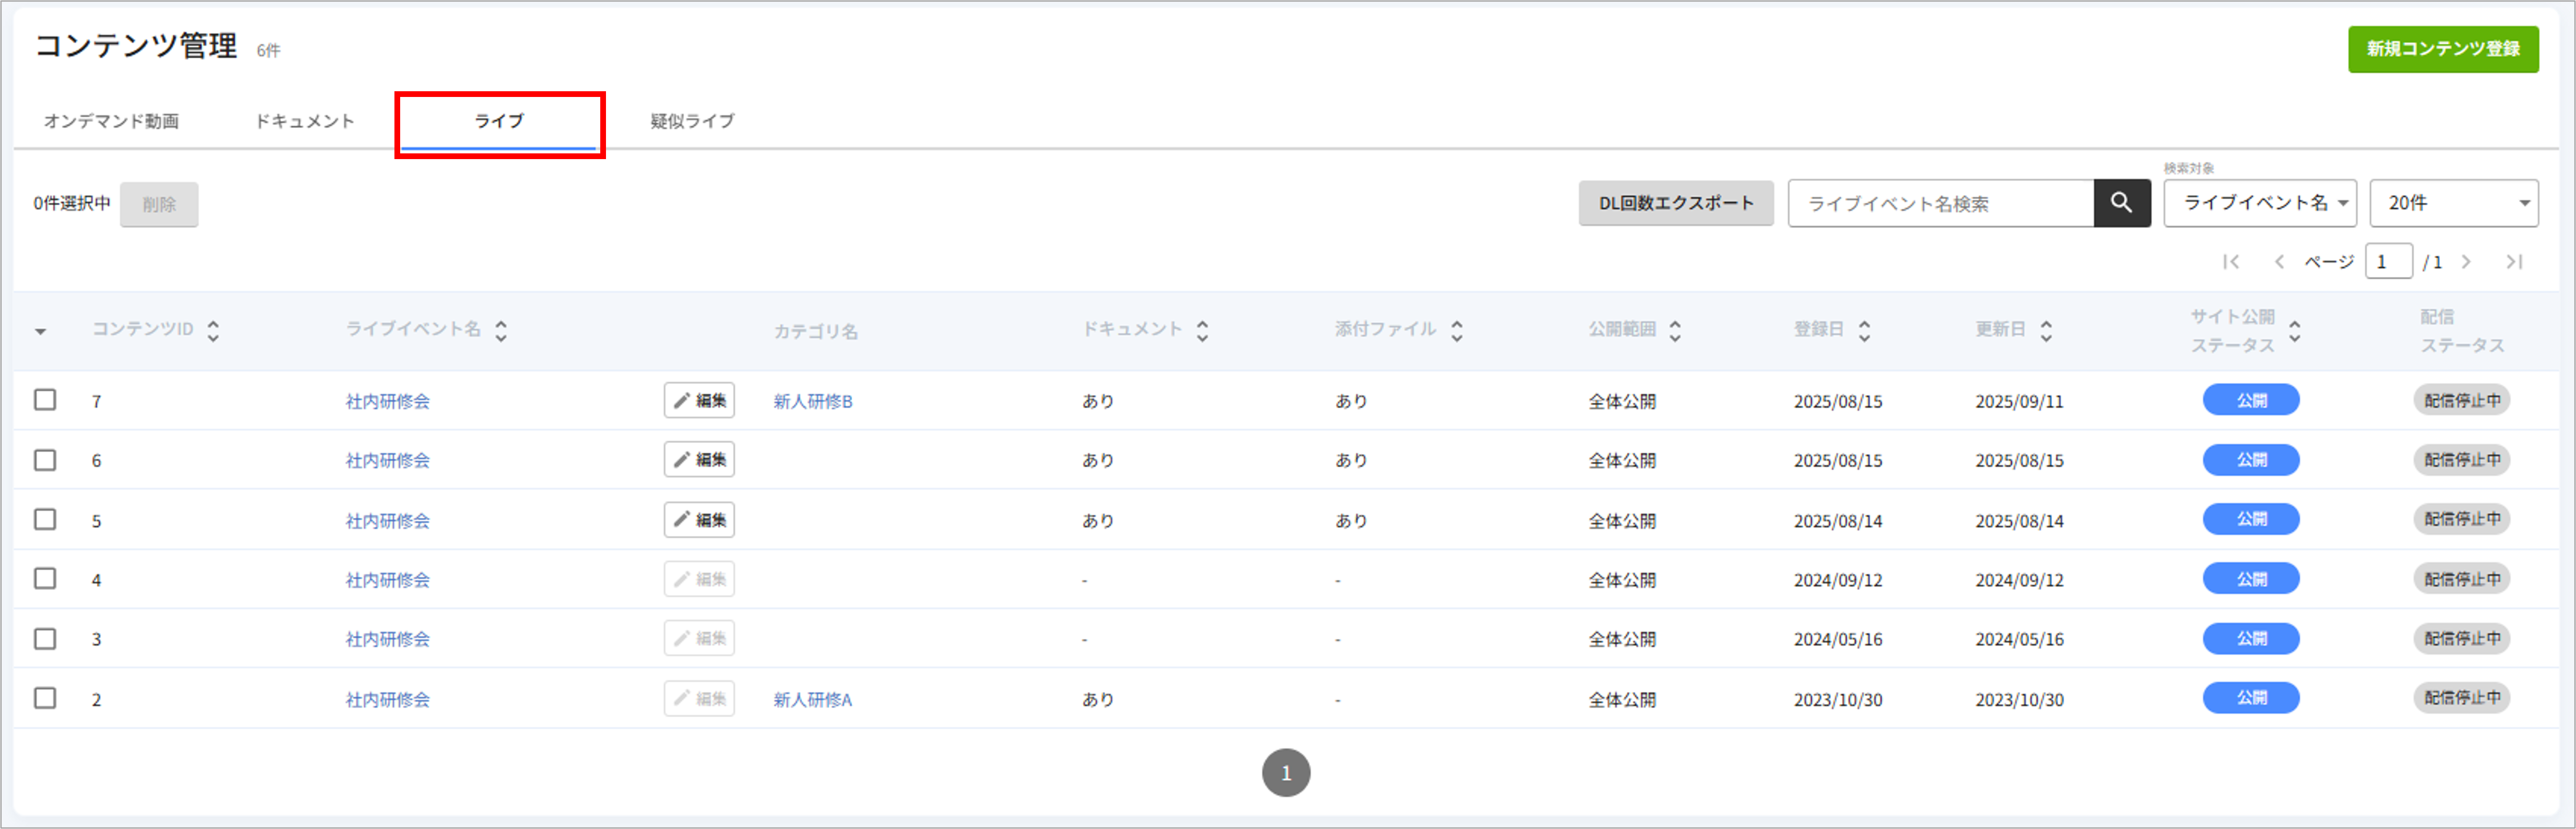The height and width of the screenshot is (829, 2576).
Task: Sort by ライブイベント名 column arrows
Action: coord(501,331)
